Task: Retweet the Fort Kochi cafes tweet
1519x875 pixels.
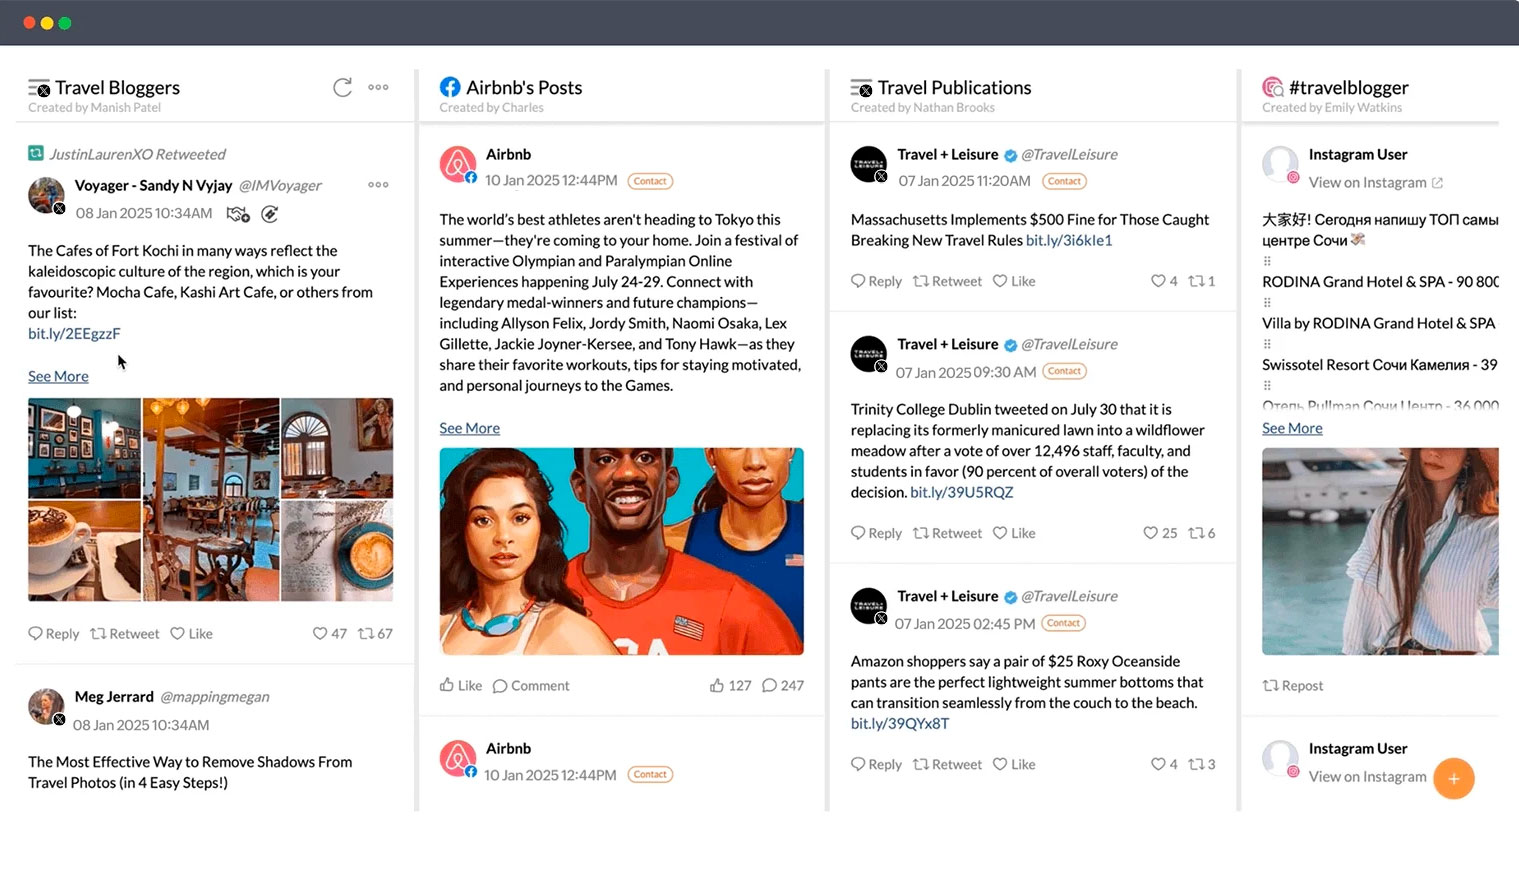Action: click(x=125, y=634)
